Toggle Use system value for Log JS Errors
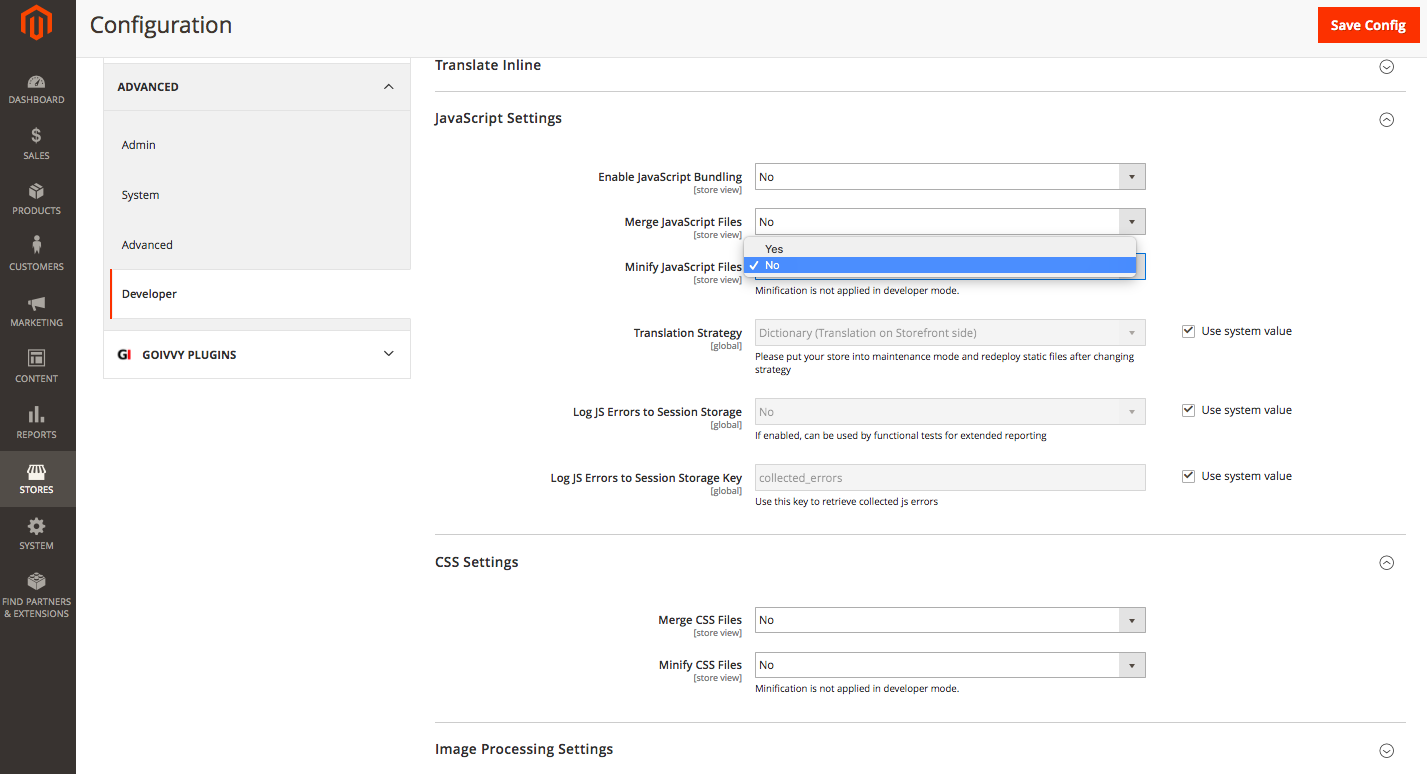This screenshot has height=774, width=1427. [1189, 410]
